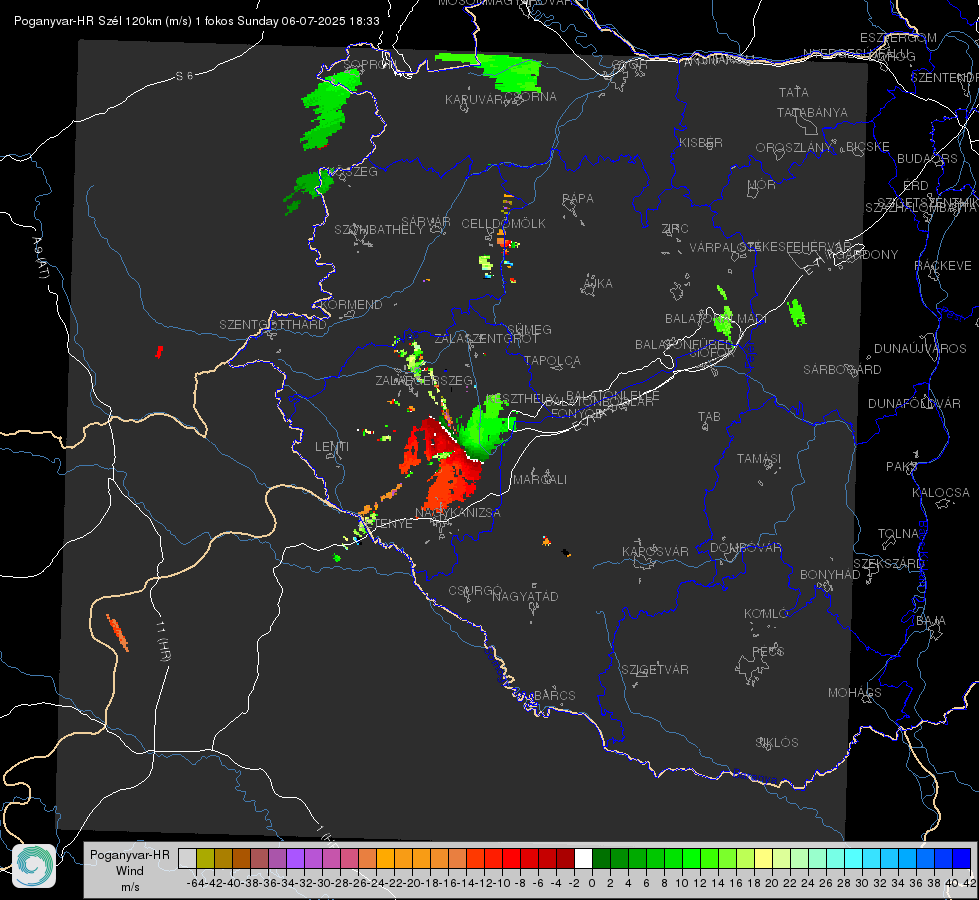Click the TAMASI city label
Viewport: 979px width, 900px height.
(x=759, y=458)
